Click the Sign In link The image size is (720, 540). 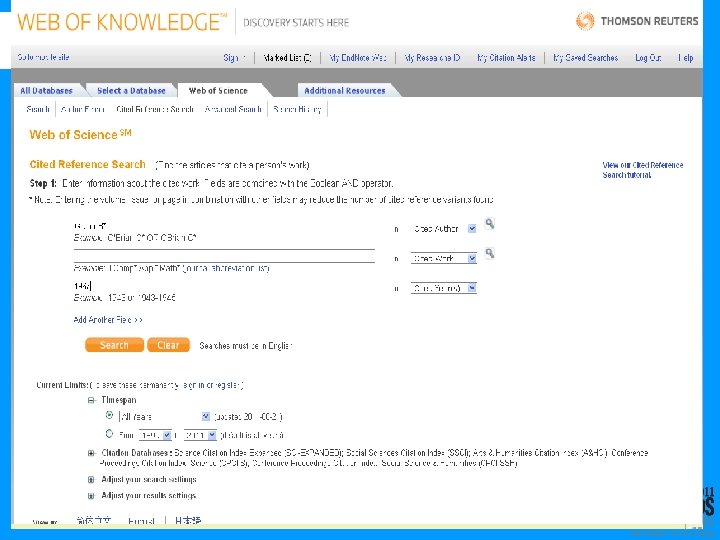pyautogui.click(x=235, y=58)
